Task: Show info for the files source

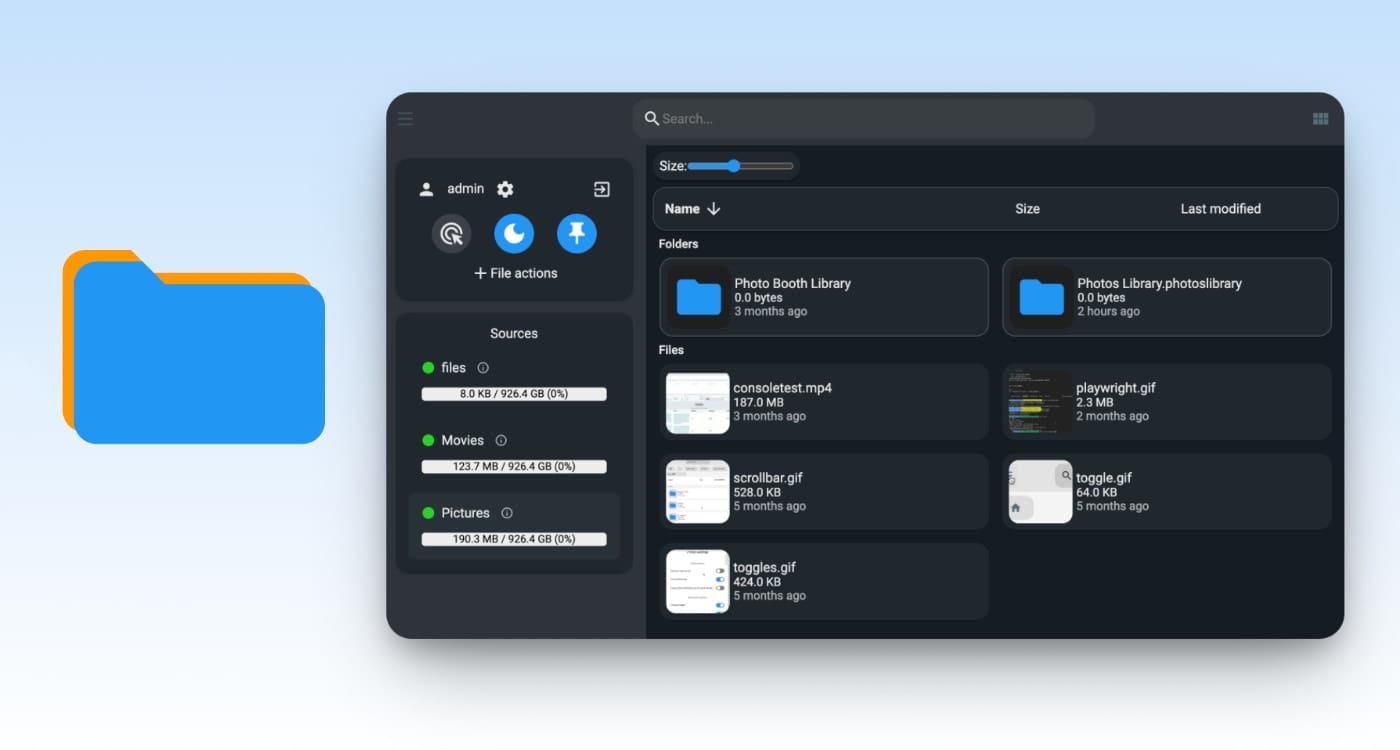Action: [483, 367]
